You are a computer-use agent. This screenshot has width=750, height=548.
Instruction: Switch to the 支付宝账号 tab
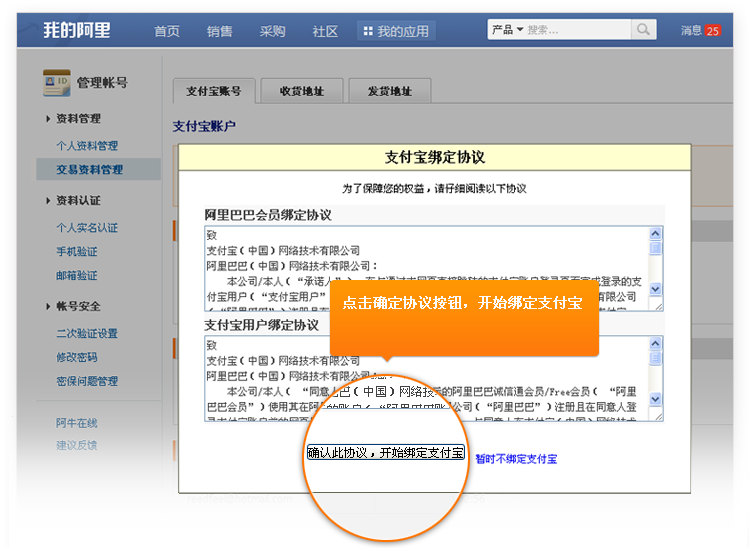(214, 91)
